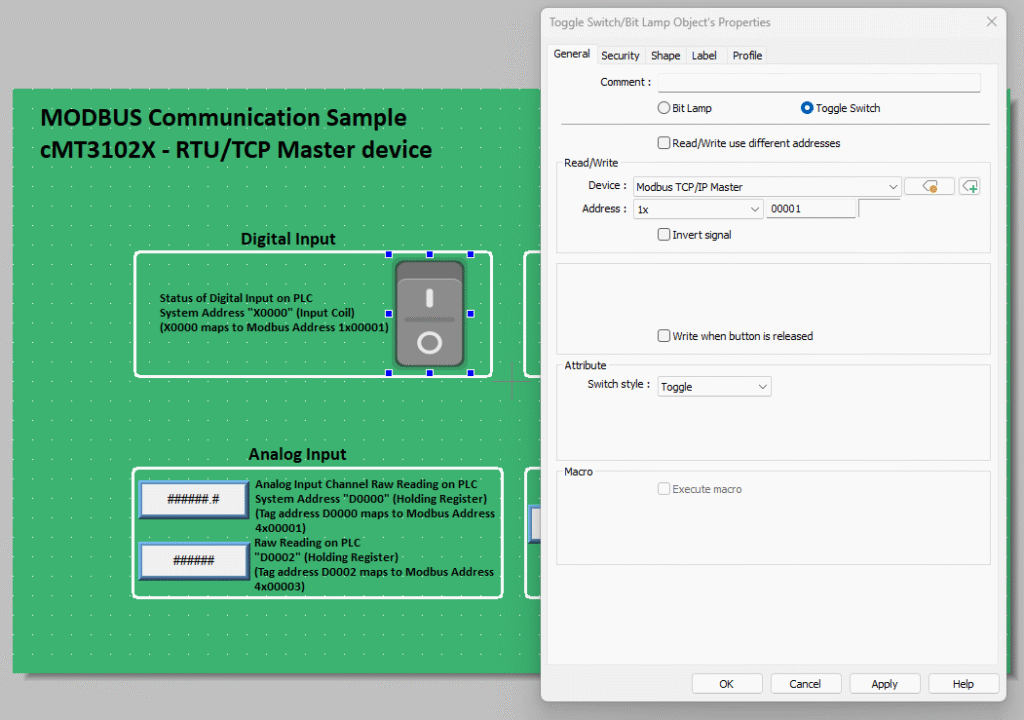Click the add new device icon

[969, 187]
